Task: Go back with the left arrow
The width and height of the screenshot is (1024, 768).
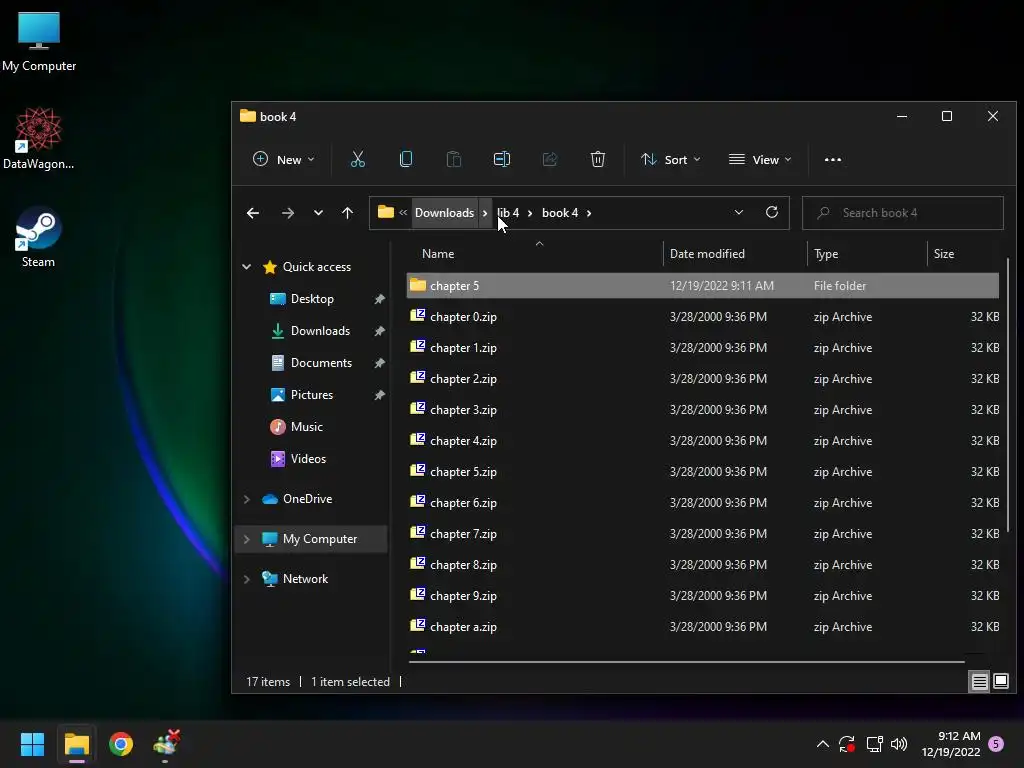Action: 253,213
